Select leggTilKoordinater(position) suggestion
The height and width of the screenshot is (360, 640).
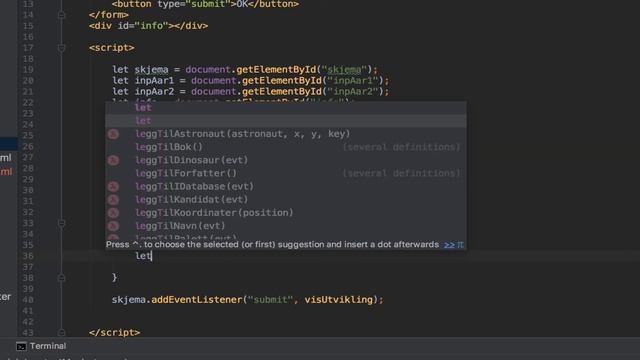(x=286, y=213)
